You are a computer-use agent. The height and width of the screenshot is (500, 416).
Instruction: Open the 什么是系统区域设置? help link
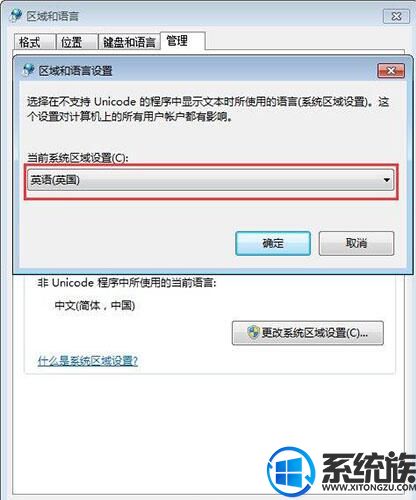click(88, 361)
